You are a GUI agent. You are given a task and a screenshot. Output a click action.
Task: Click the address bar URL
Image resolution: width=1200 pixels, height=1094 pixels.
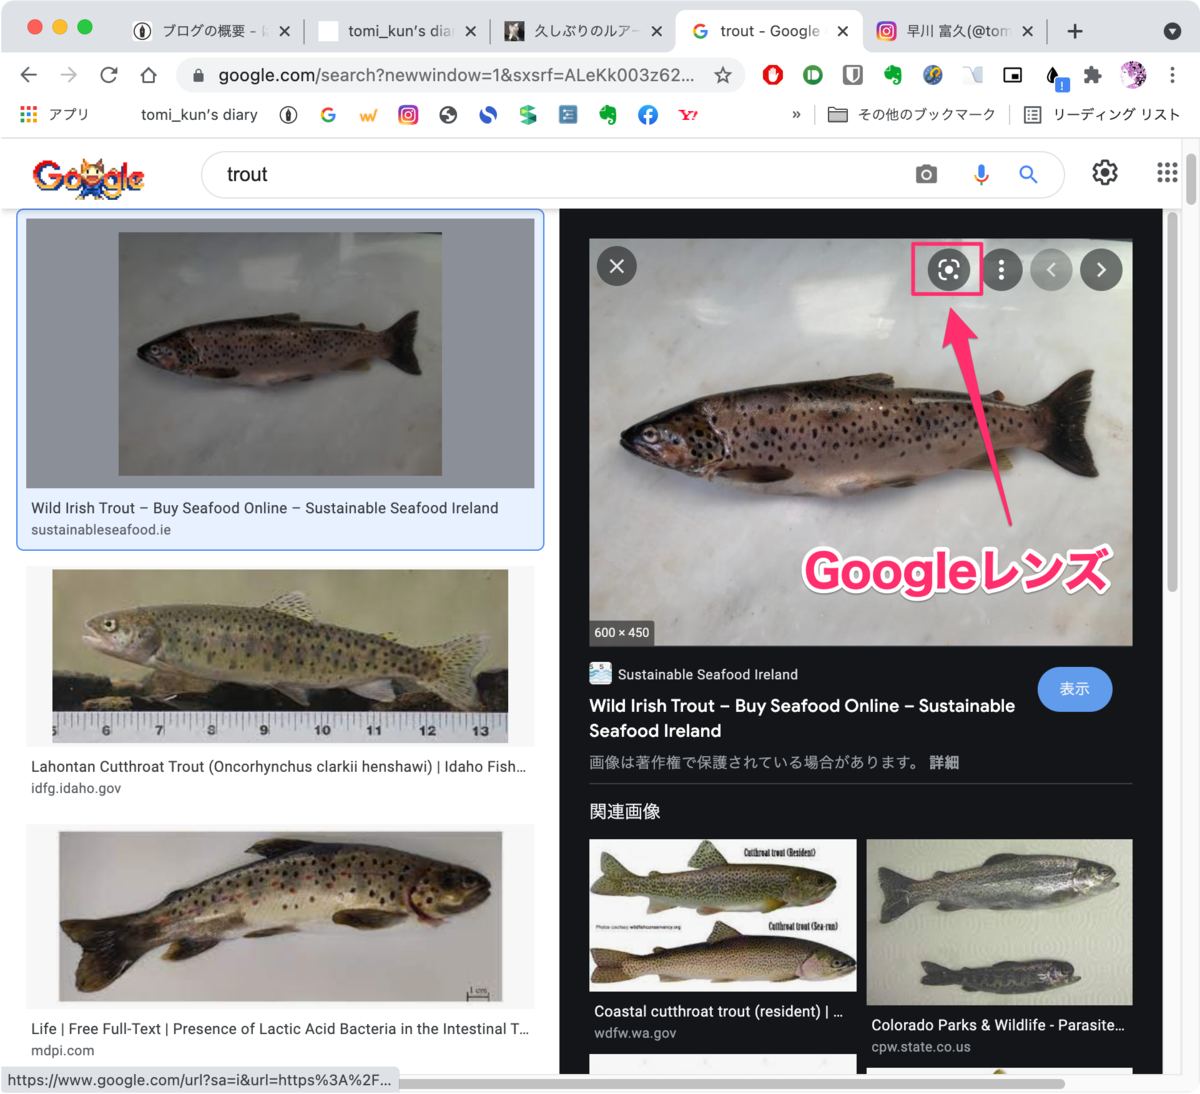[x=455, y=75]
